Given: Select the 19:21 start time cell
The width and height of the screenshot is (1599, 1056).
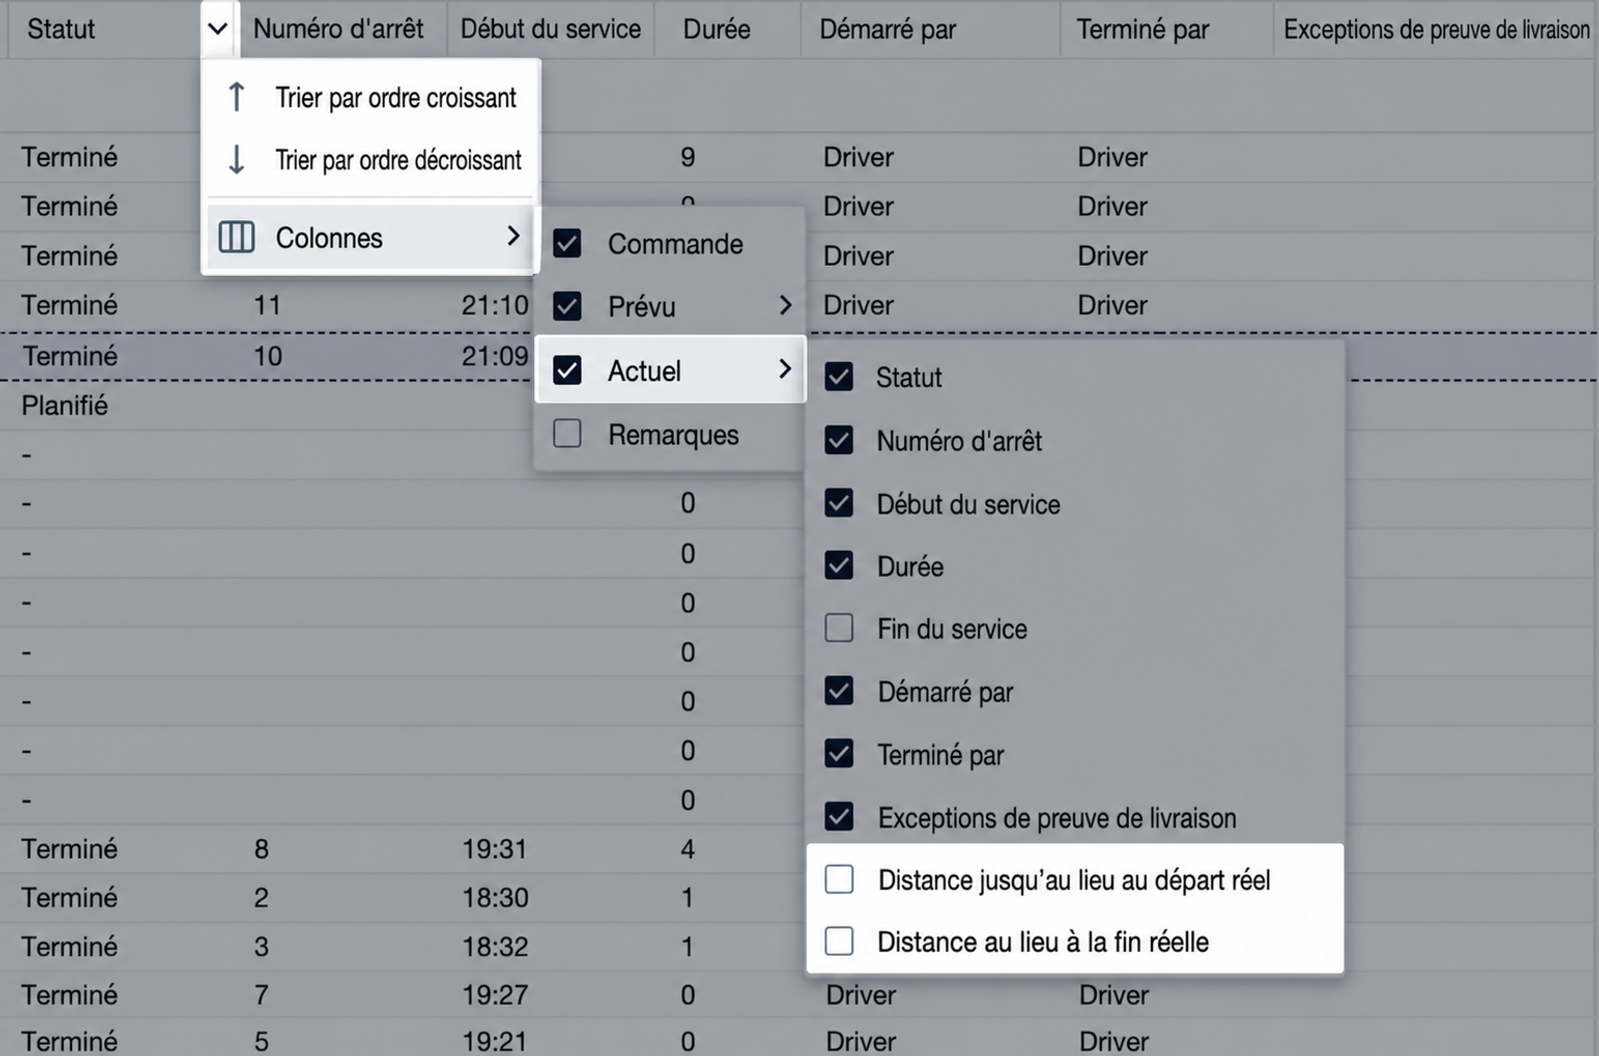Looking at the screenshot, I should coord(494,1042).
